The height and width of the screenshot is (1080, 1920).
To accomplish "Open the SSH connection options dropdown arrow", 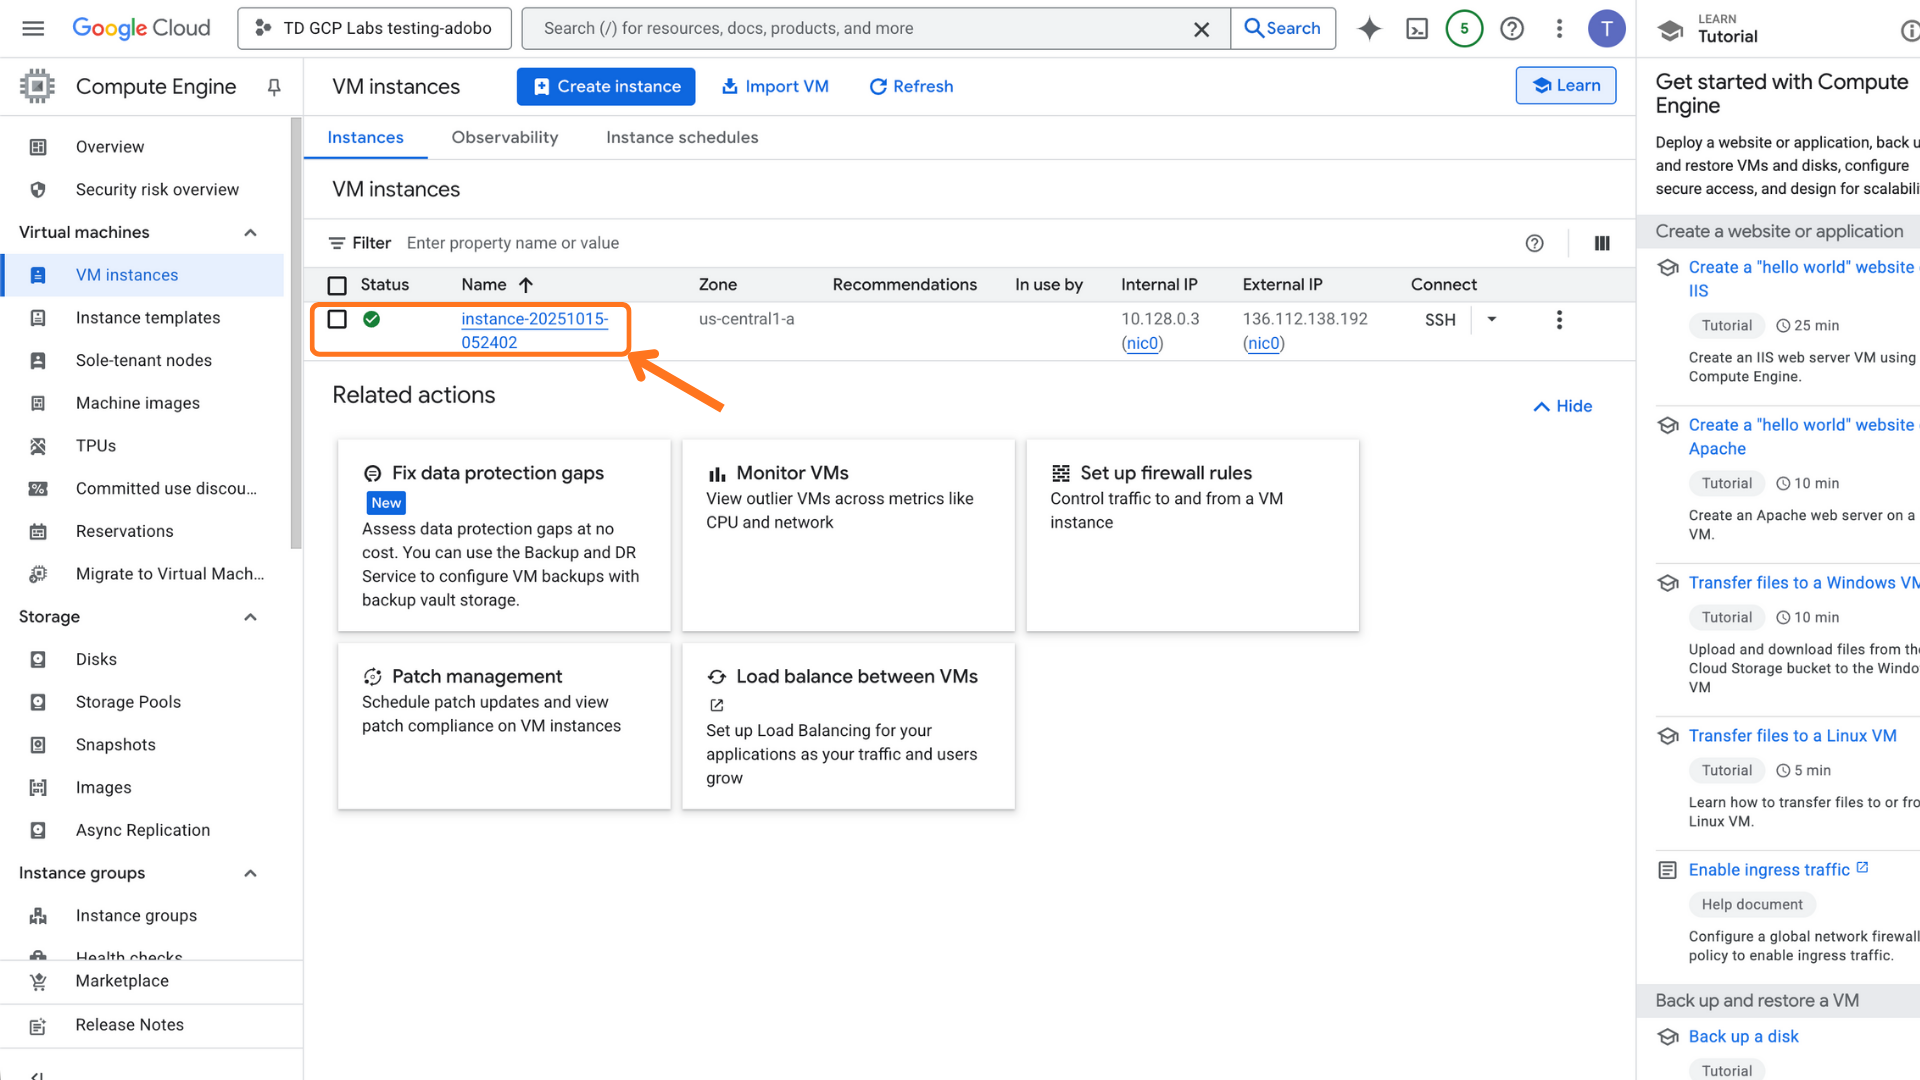I will point(1492,320).
